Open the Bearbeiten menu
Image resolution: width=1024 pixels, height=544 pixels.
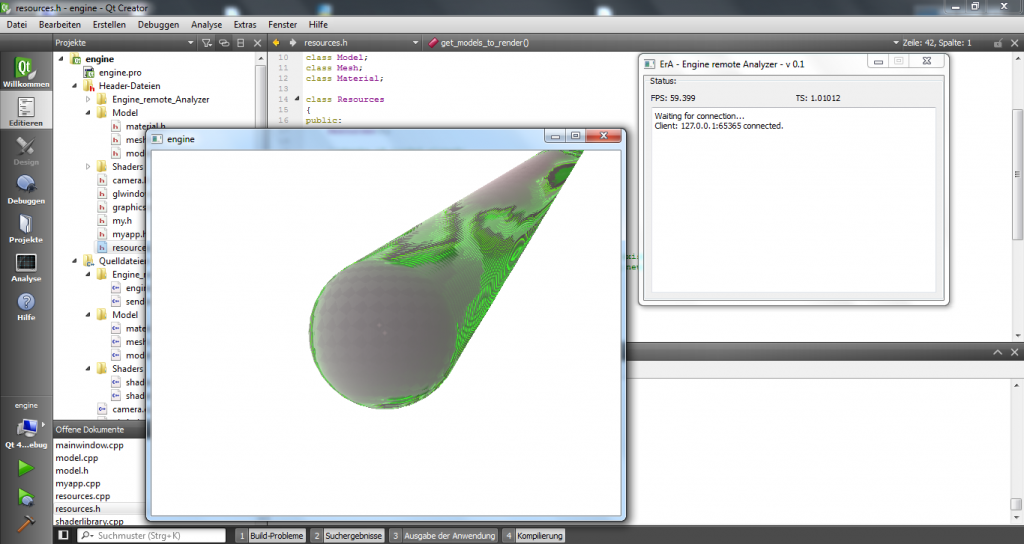click(59, 24)
